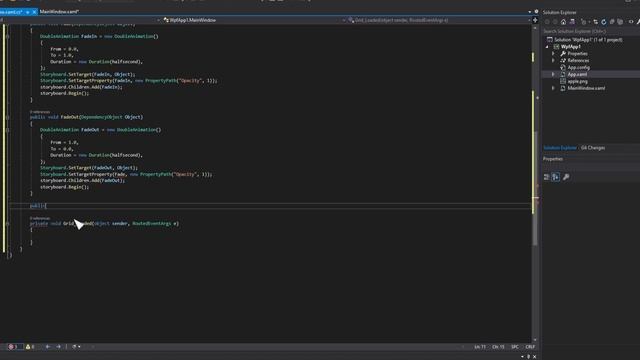Select App.xaml file in Solution Explorer
Screen dimensions: 640x360
(x=577, y=74)
